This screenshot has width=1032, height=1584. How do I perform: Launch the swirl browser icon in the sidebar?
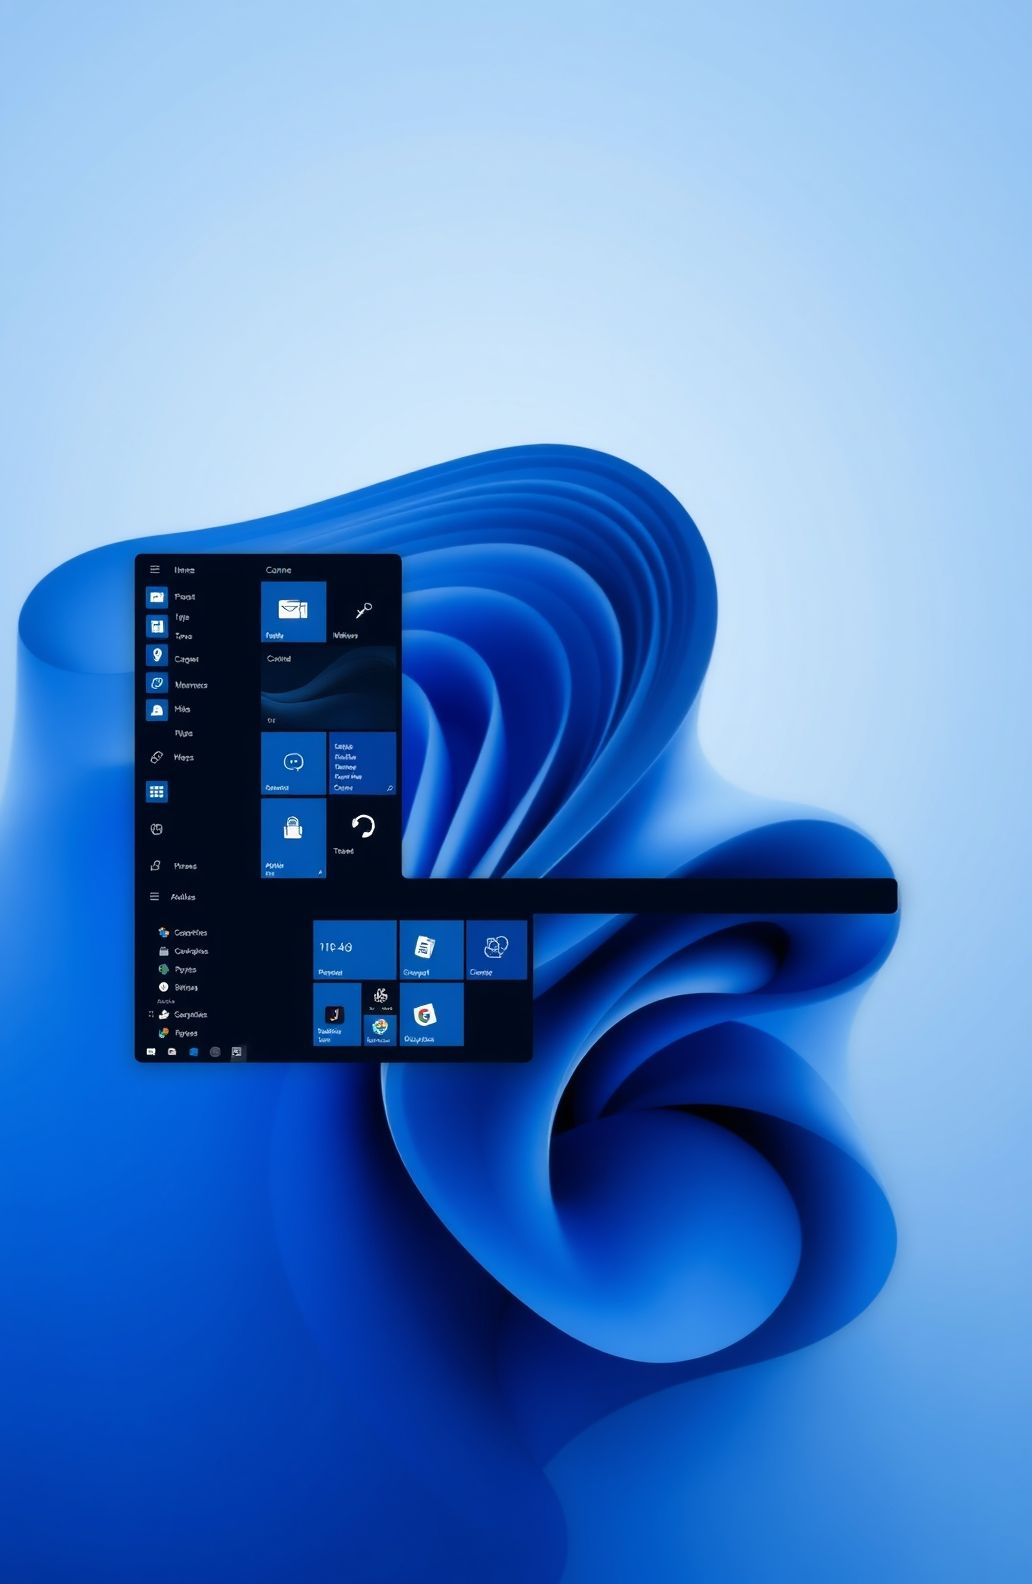(x=157, y=683)
